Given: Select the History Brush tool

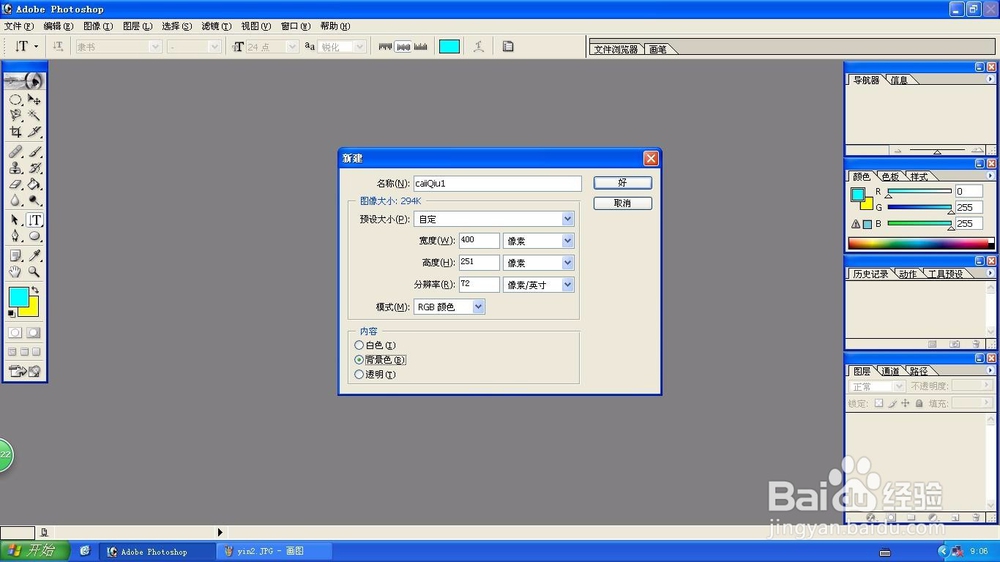Looking at the screenshot, I should [34, 168].
